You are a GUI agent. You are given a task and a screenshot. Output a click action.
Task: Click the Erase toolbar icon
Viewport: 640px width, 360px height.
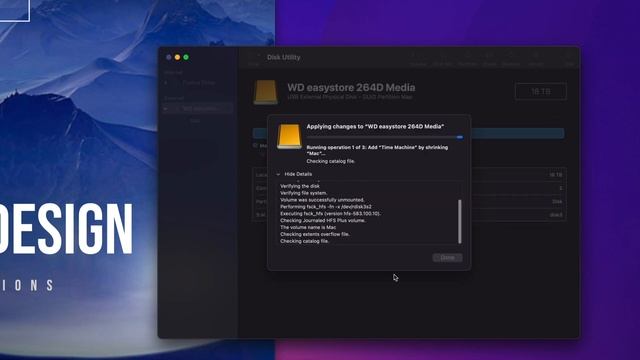(x=490, y=60)
